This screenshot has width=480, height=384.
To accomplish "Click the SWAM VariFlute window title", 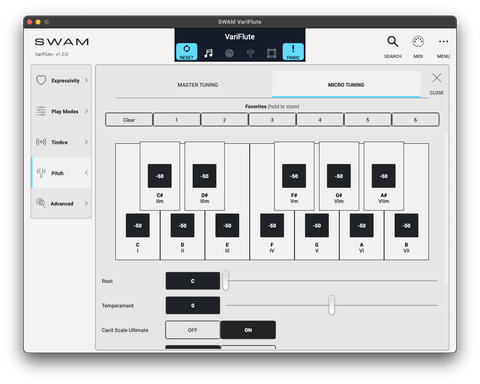I will pos(240,22).
